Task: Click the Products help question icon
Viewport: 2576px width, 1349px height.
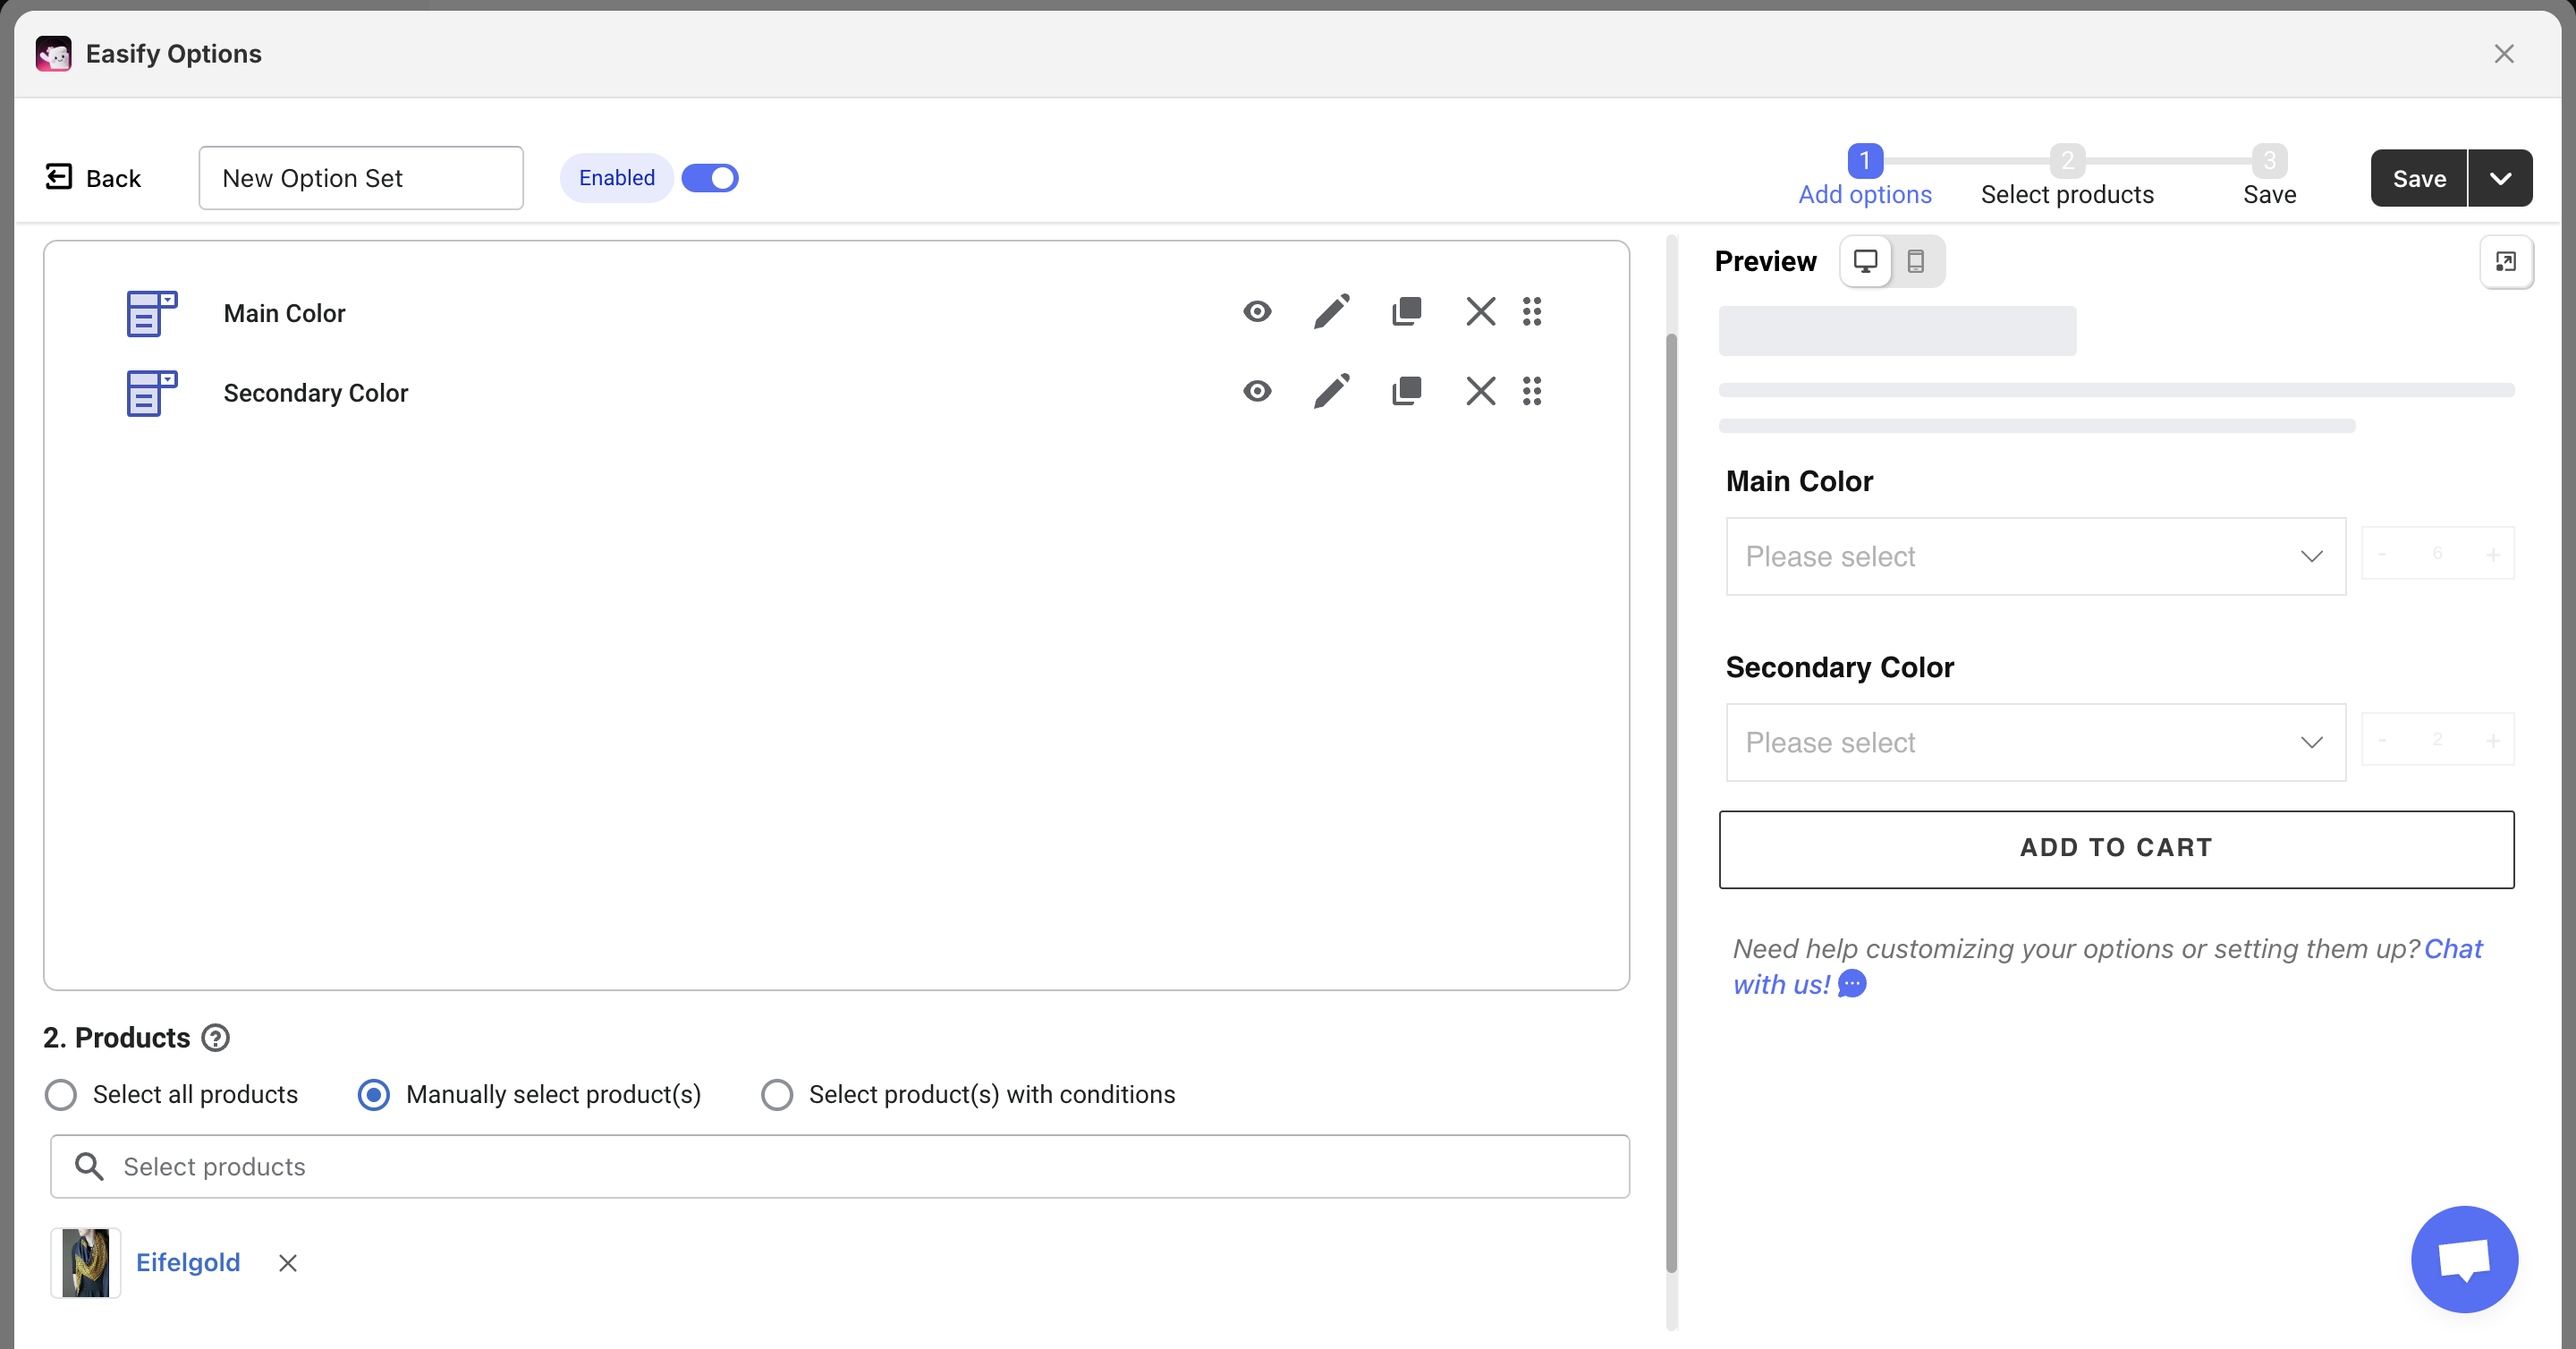Action: (215, 1038)
